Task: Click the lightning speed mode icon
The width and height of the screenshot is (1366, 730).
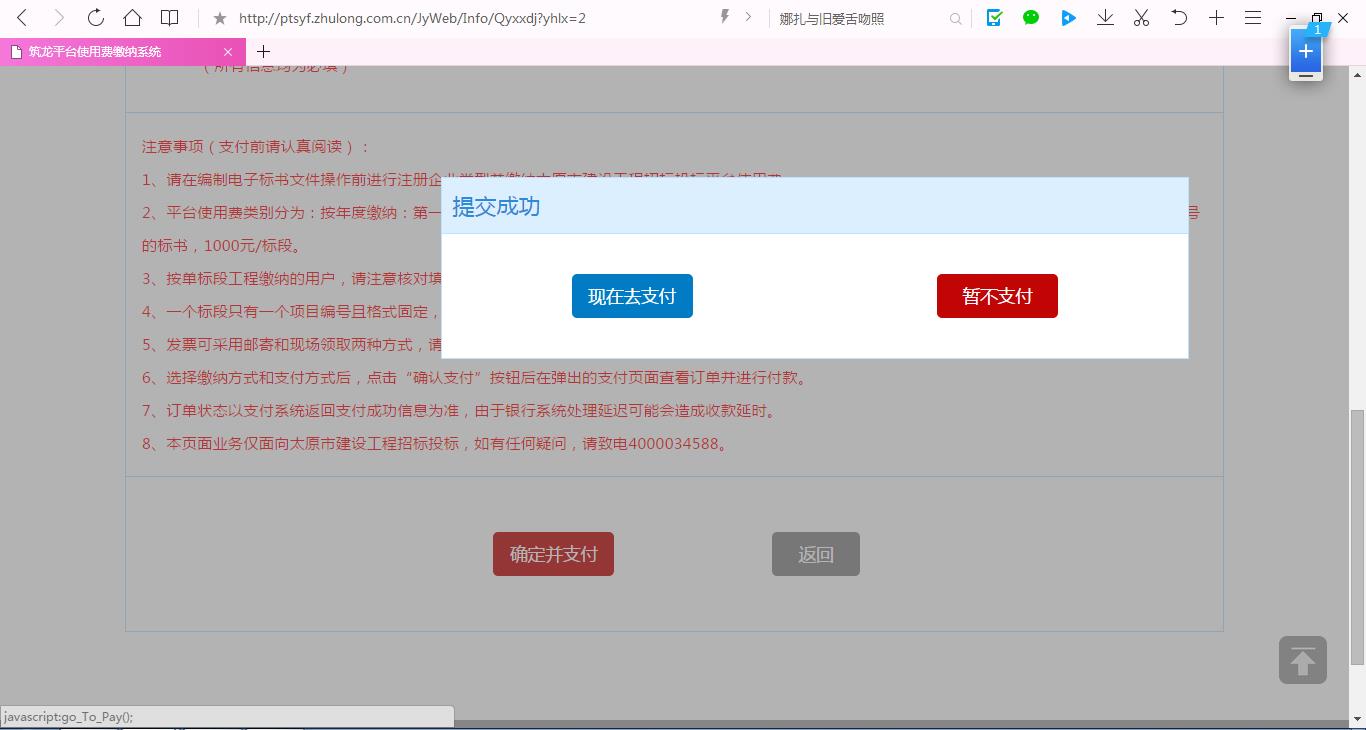Action: [x=725, y=17]
